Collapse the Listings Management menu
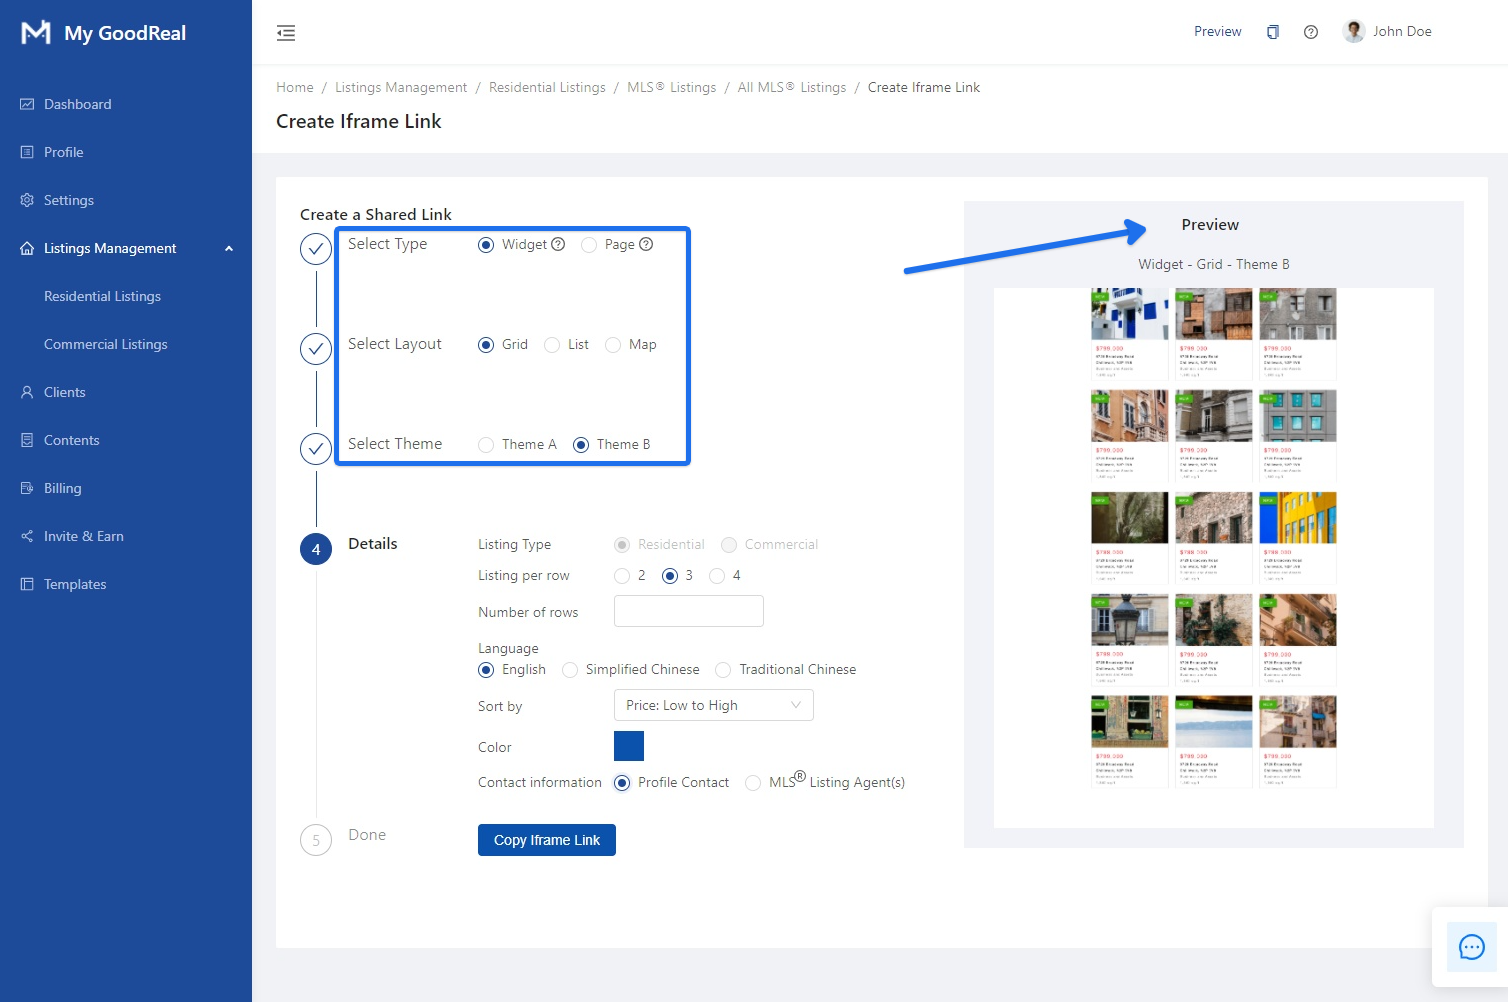The height and width of the screenshot is (1002, 1508). pos(229,248)
